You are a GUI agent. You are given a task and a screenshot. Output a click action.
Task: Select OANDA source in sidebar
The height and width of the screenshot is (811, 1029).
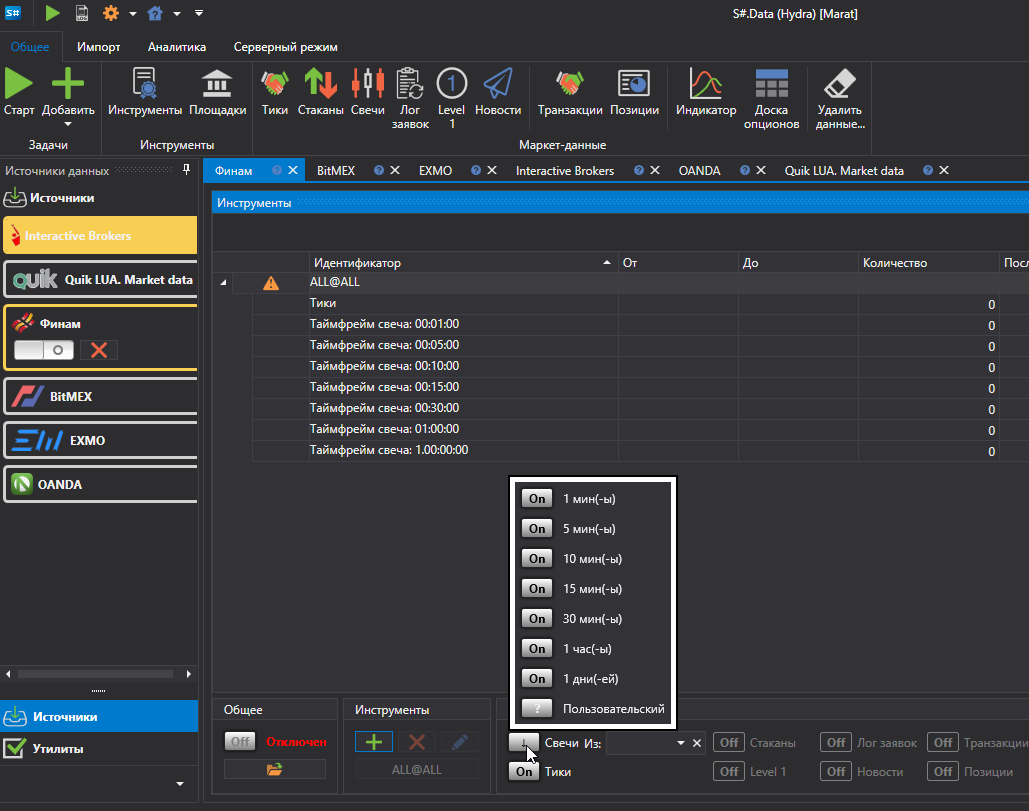point(100,484)
